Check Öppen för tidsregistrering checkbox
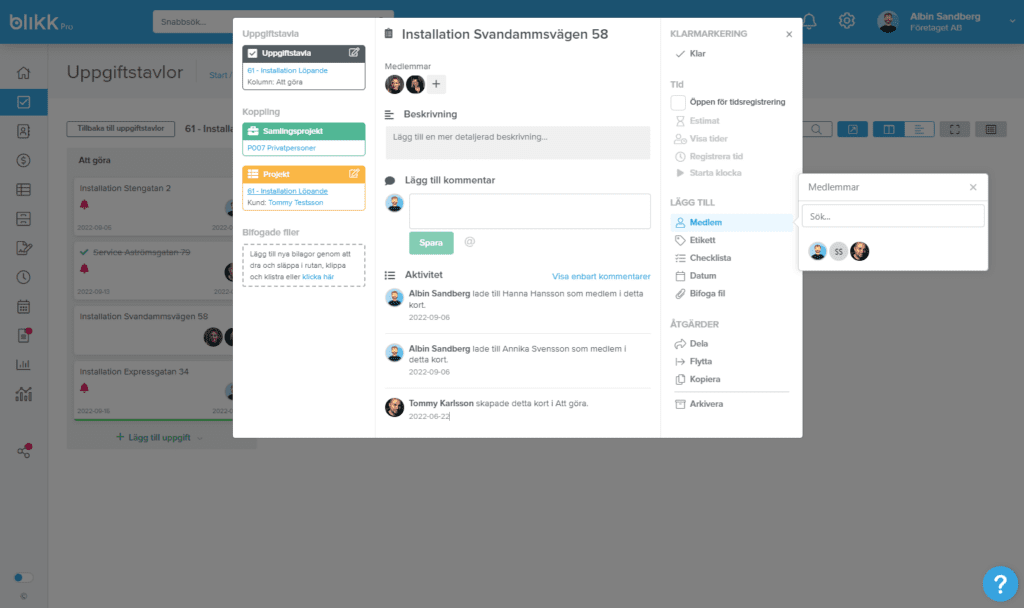This screenshot has width=1024, height=608. [x=678, y=103]
